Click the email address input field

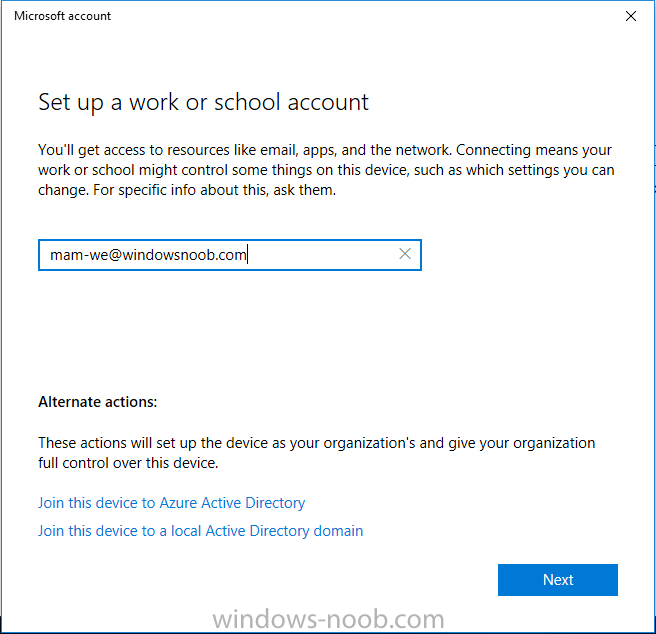(230, 255)
